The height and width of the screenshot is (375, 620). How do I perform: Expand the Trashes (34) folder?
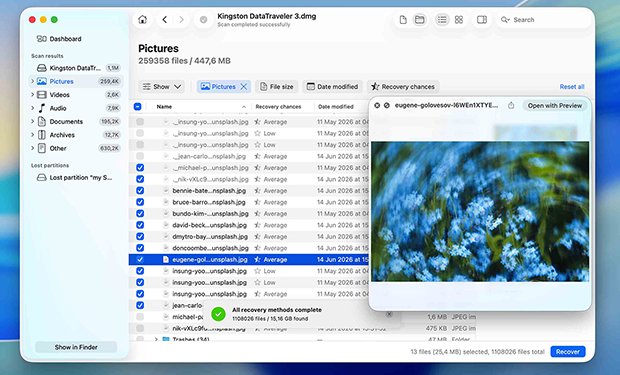(x=156, y=339)
